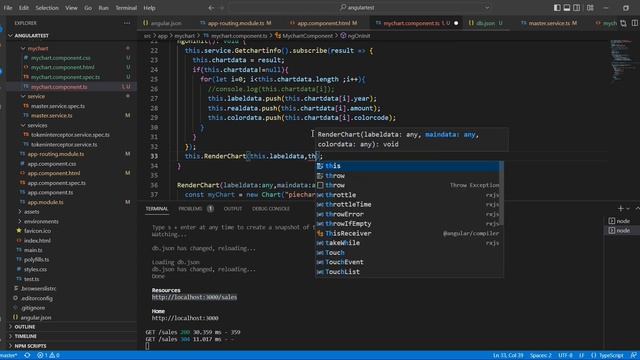
Task: Open app-routing.module.ts in explorer
Action: 56,154
